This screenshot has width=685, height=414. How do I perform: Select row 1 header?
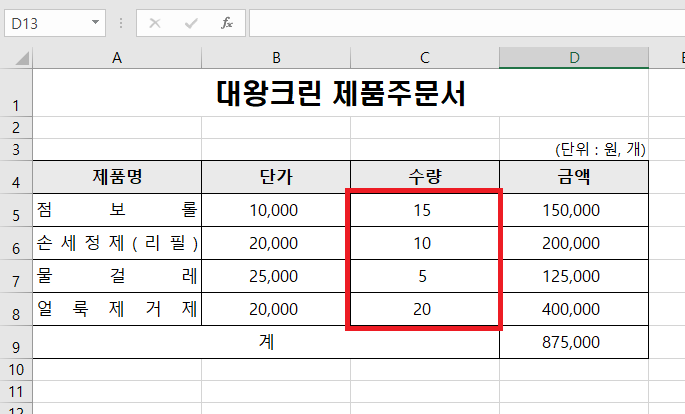tap(16, 93)
